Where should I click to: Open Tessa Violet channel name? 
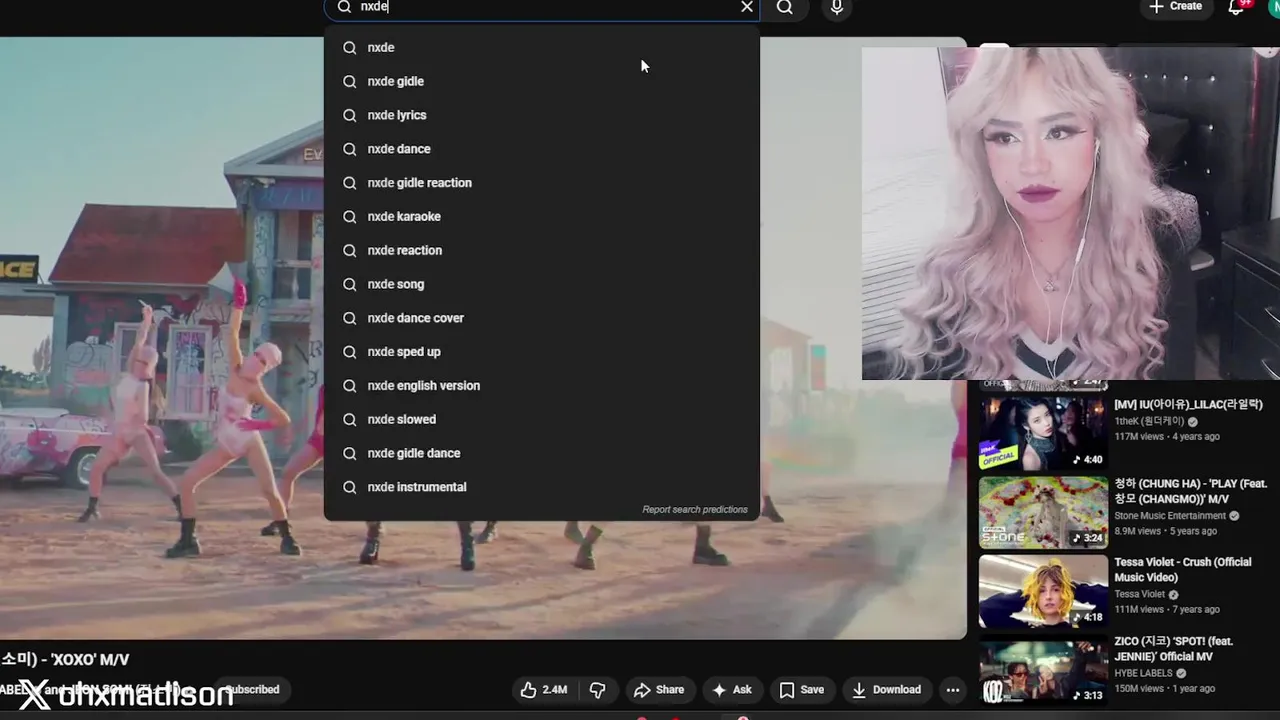(x=1140, y=594)
